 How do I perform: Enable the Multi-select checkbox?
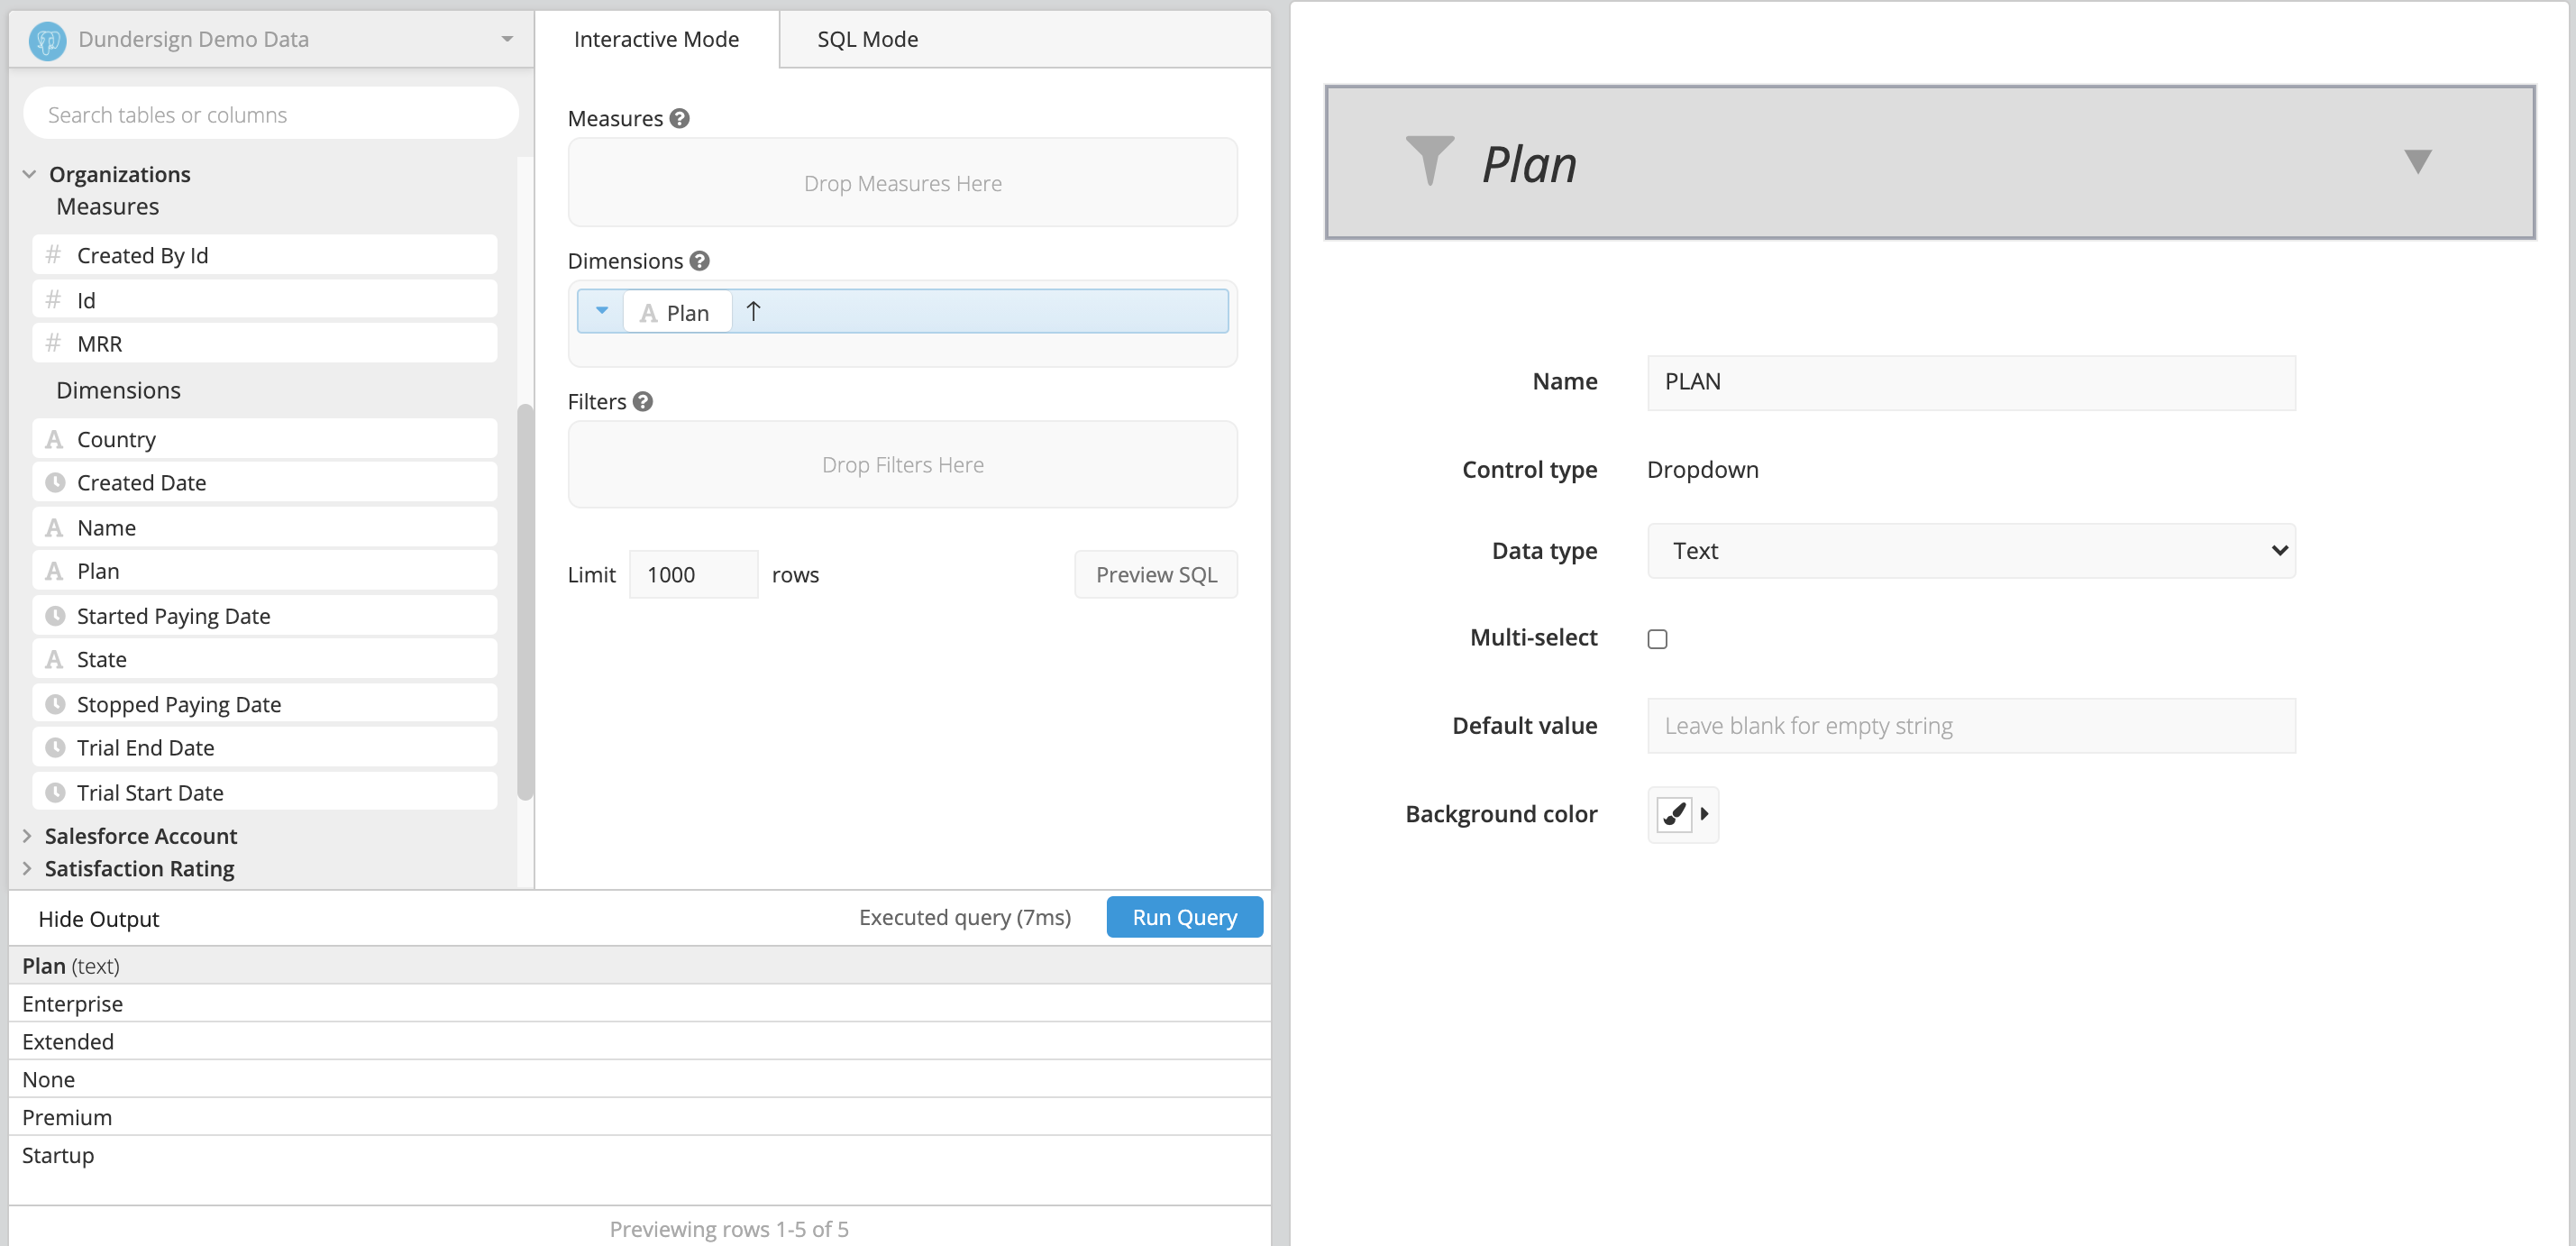point(1658,639)
